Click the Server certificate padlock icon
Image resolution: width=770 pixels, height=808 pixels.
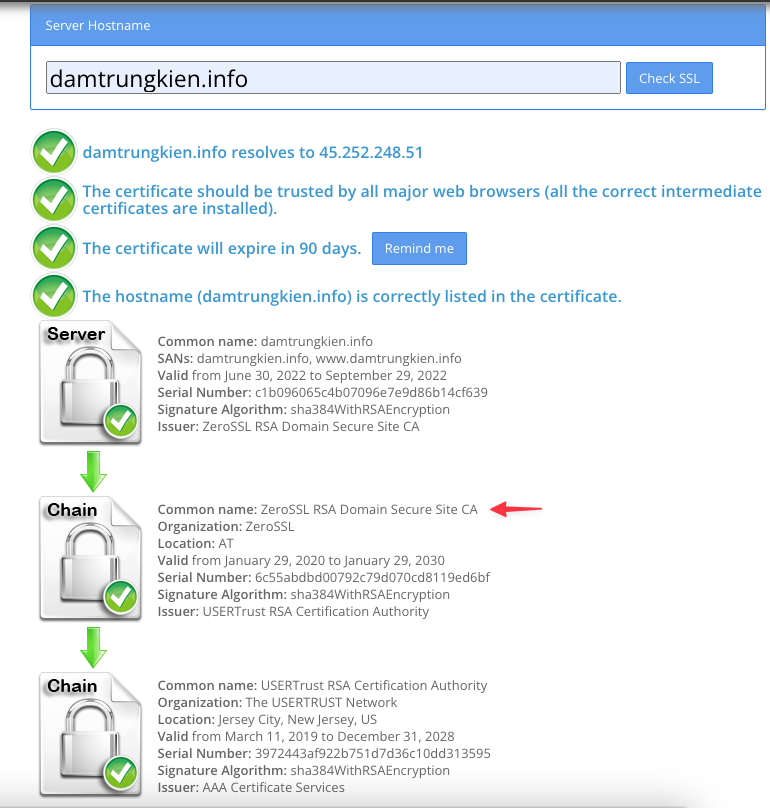coord(91,382)
